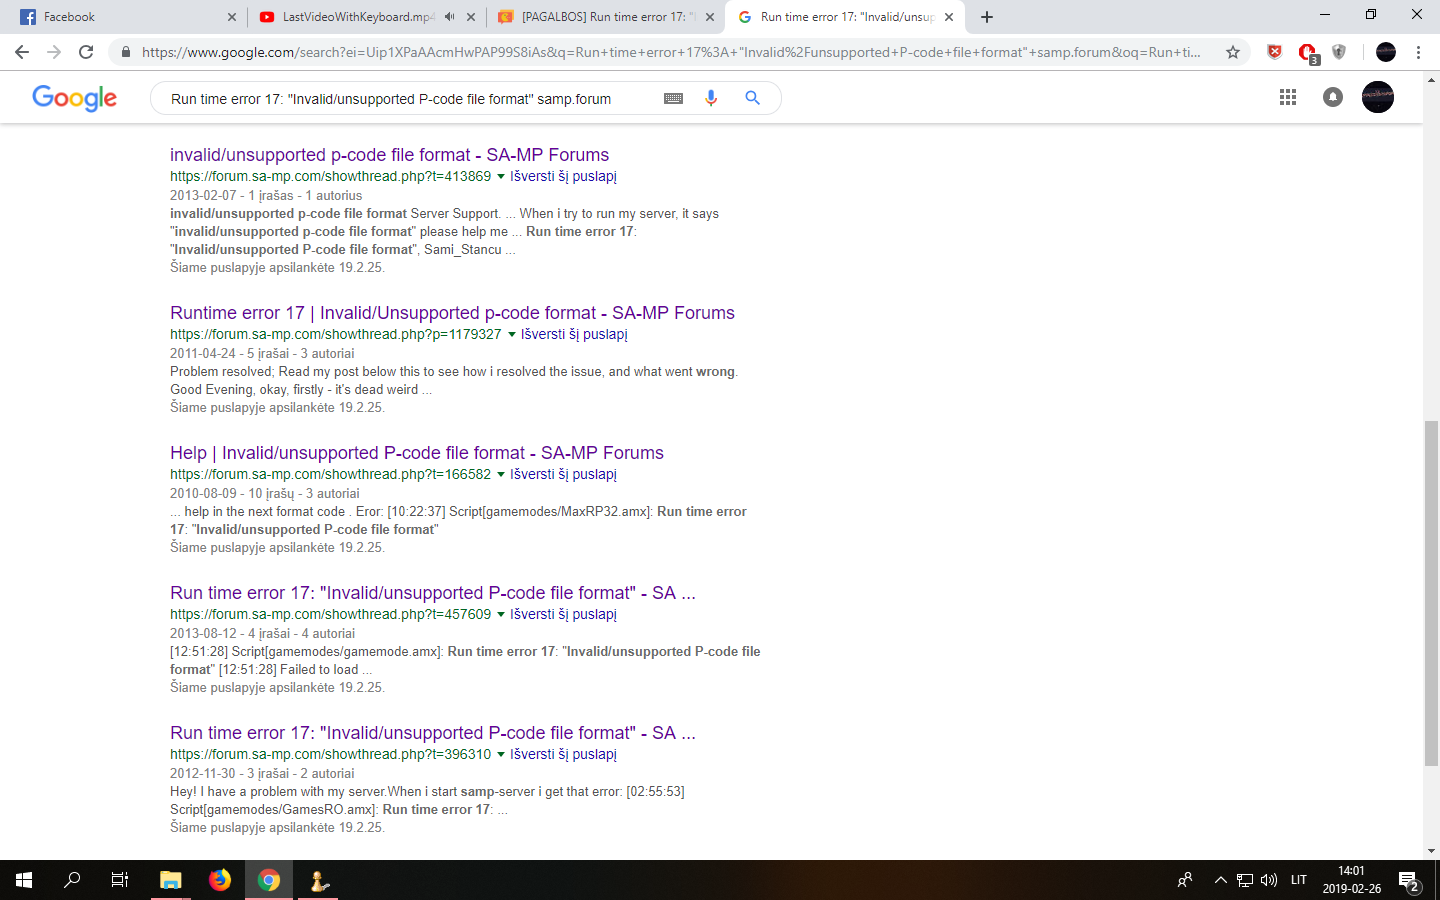Open the 2013-08-12 Run time error 17 result

click(433, 593)
